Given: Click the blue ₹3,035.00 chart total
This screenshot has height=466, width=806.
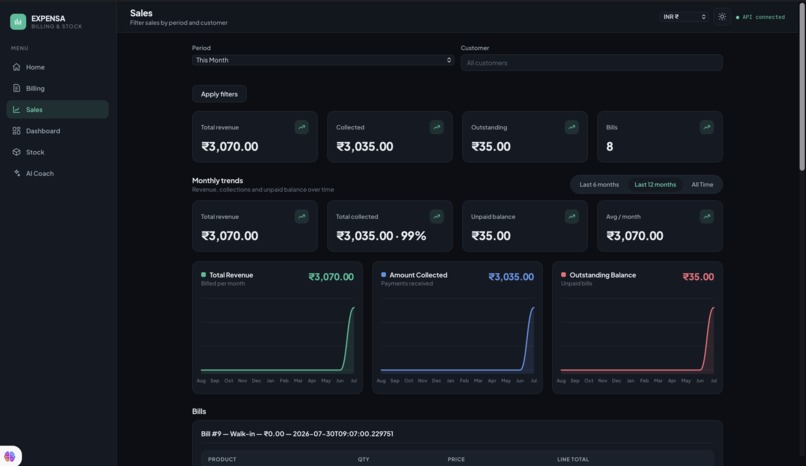Looking at the screenshot, I should pos(511,276).
